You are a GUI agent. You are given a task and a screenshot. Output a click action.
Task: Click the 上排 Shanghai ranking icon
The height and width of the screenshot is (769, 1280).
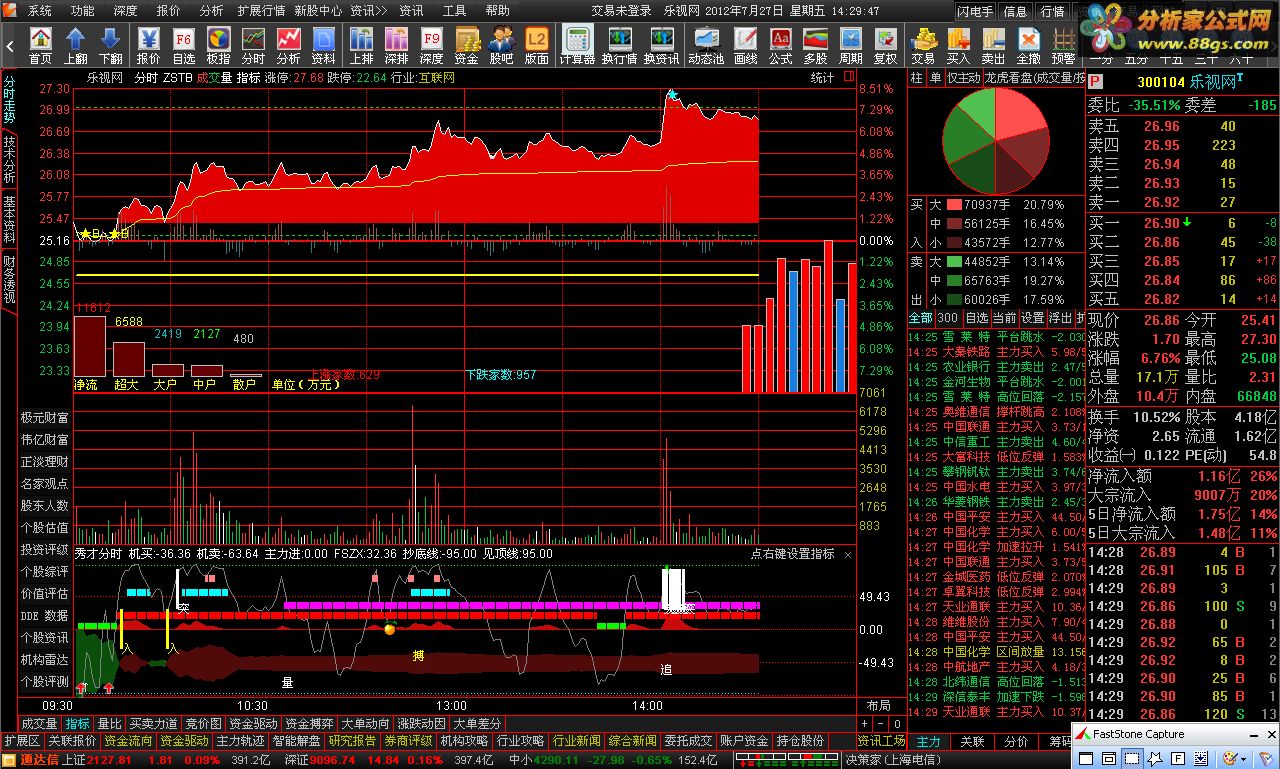[x=361, y=46]
